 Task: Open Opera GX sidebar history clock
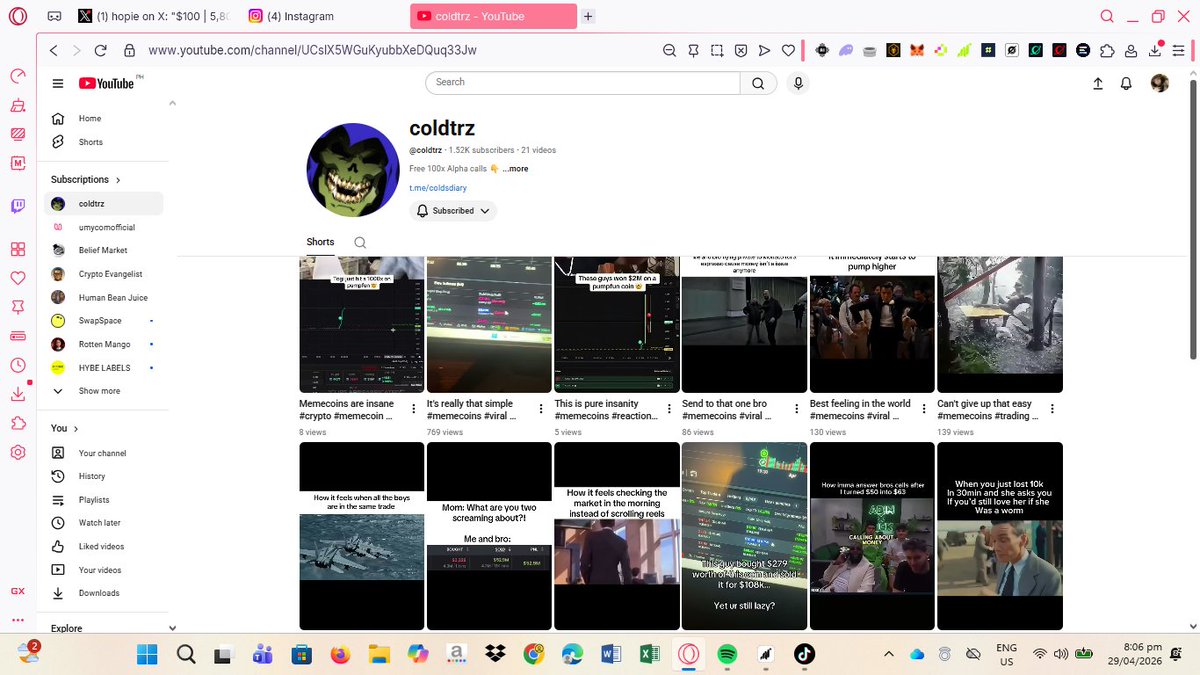tap(18, 366)
